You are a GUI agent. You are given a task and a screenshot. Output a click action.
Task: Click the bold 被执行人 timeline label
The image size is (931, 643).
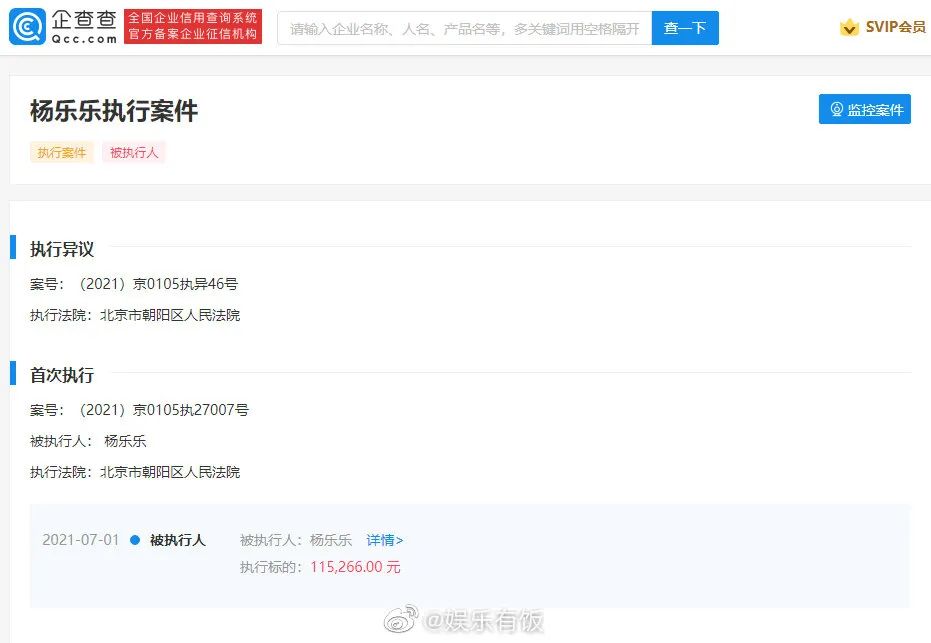click(178, 540)
